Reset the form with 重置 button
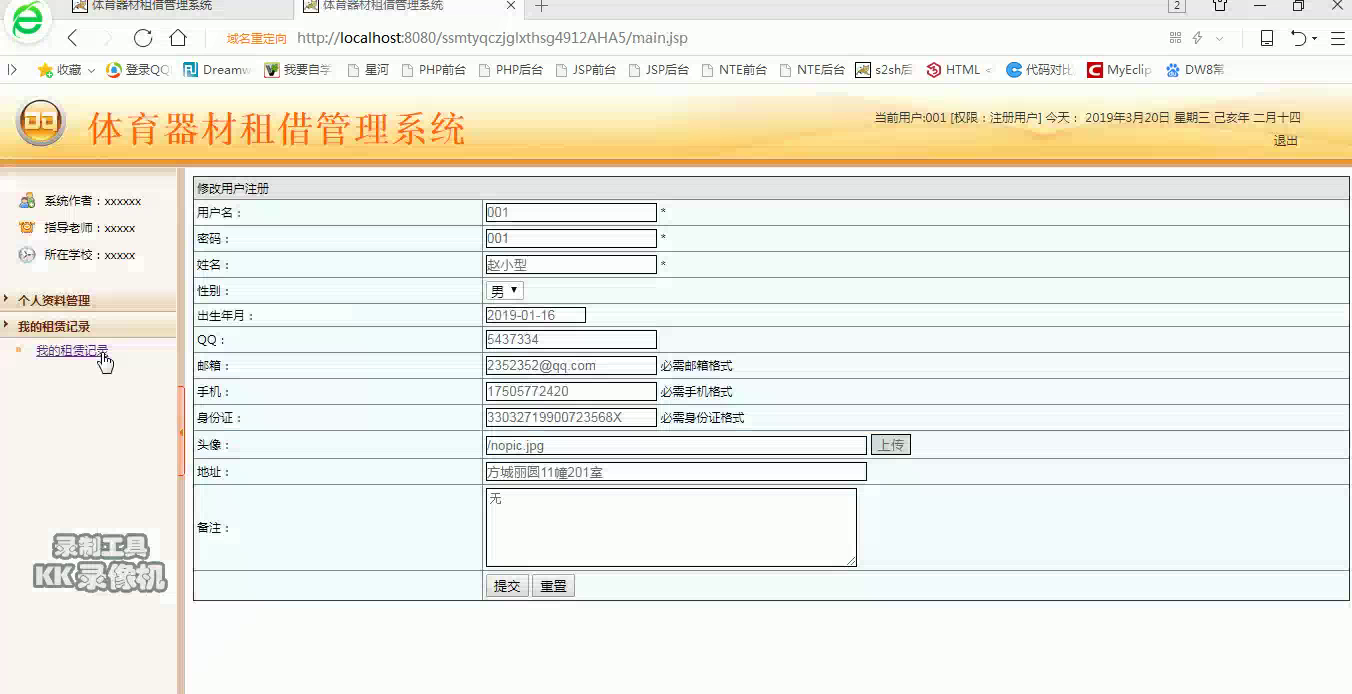 click(553, 586)
